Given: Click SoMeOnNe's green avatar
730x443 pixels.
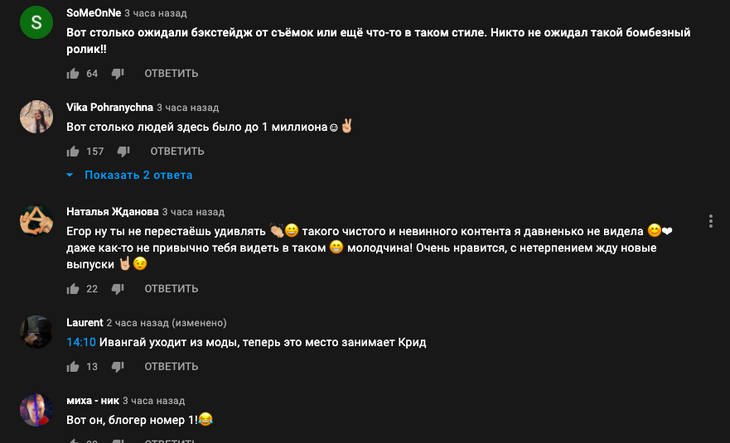Looking at the screenshot, I should pyautogui.click(x=37, y=19).
